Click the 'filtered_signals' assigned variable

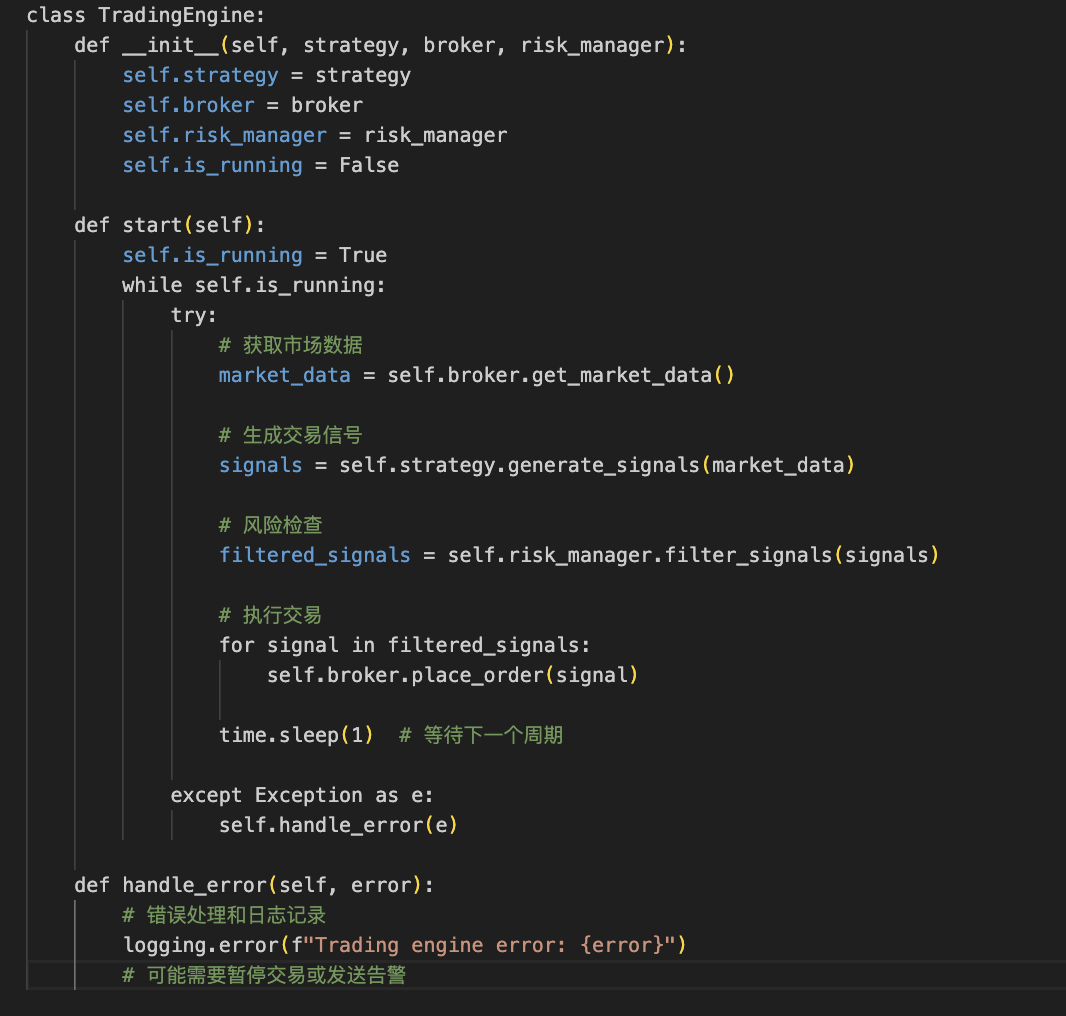pos(315,555)
